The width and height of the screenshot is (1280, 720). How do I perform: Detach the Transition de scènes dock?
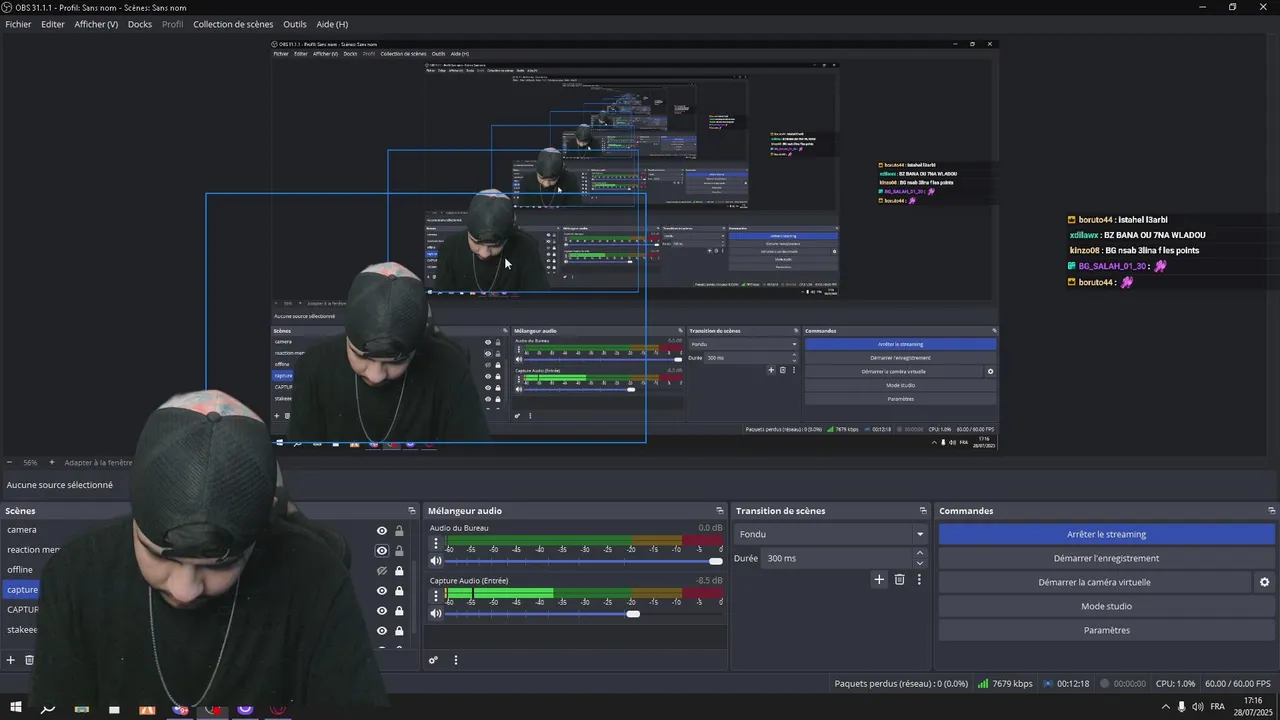pyautogui.click(x=923, y=511)
